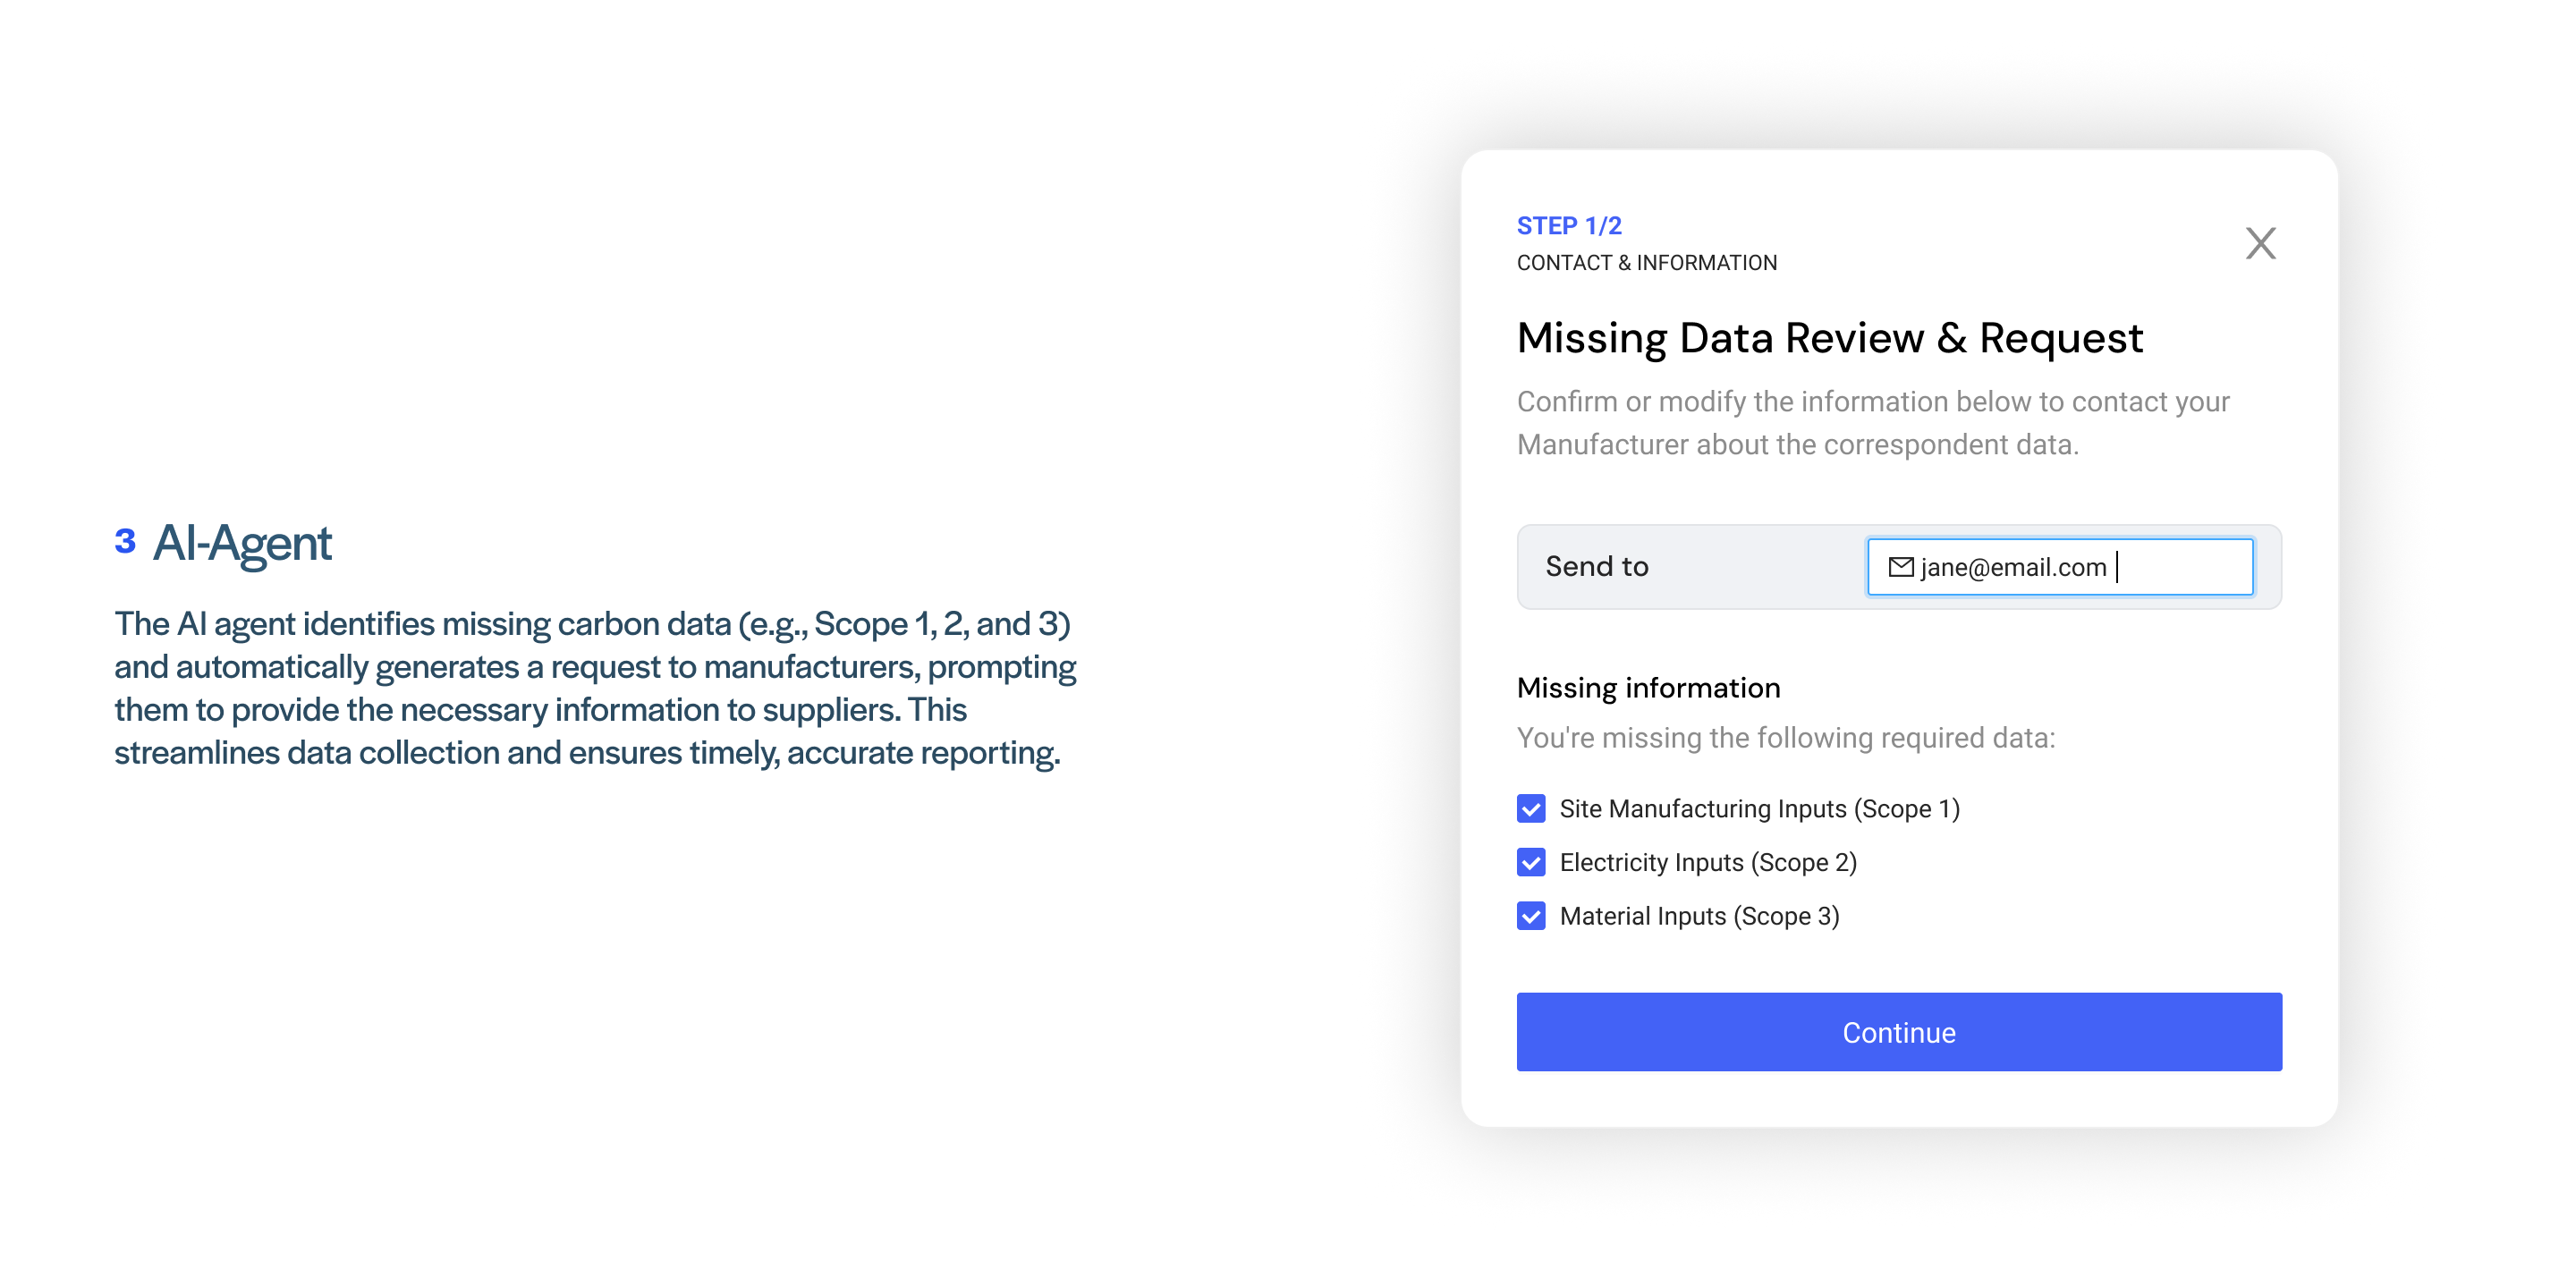Uncheck Site Manufacturing Inputs (Scope 1)
Image resolution: width=2576 pixels, height=1277 pixels.
1531,808
